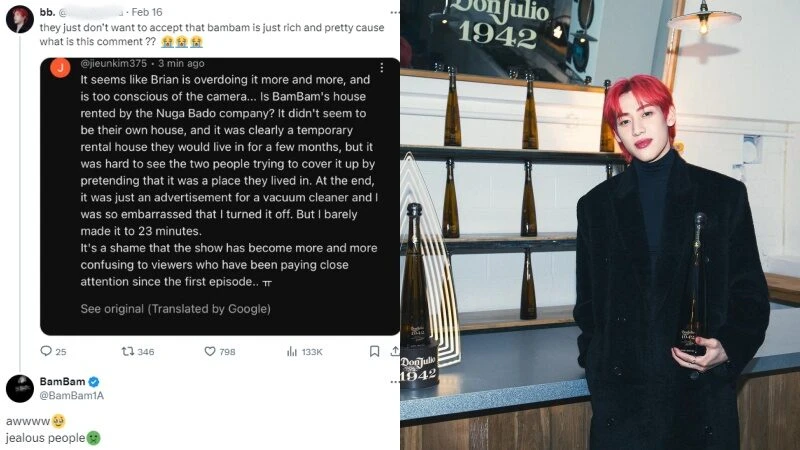Bookmark the bb. tweet

click(374, 351)
